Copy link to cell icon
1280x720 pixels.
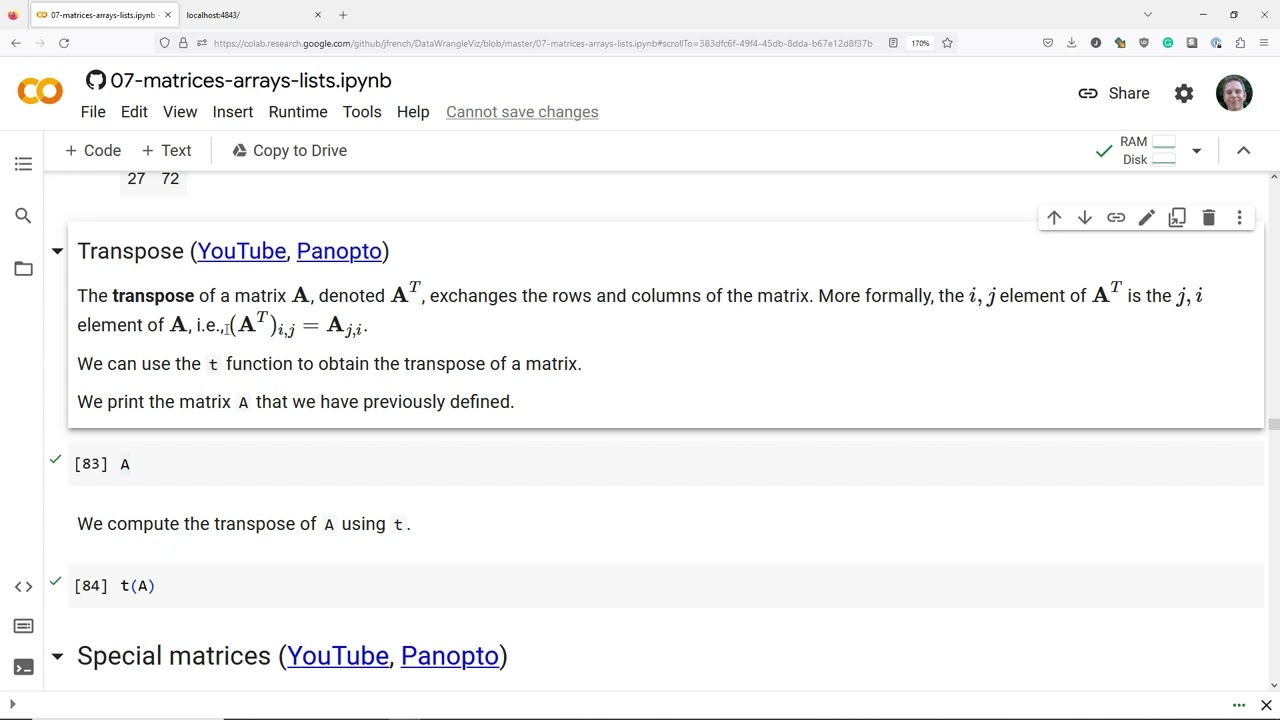tap(1116, 218)
